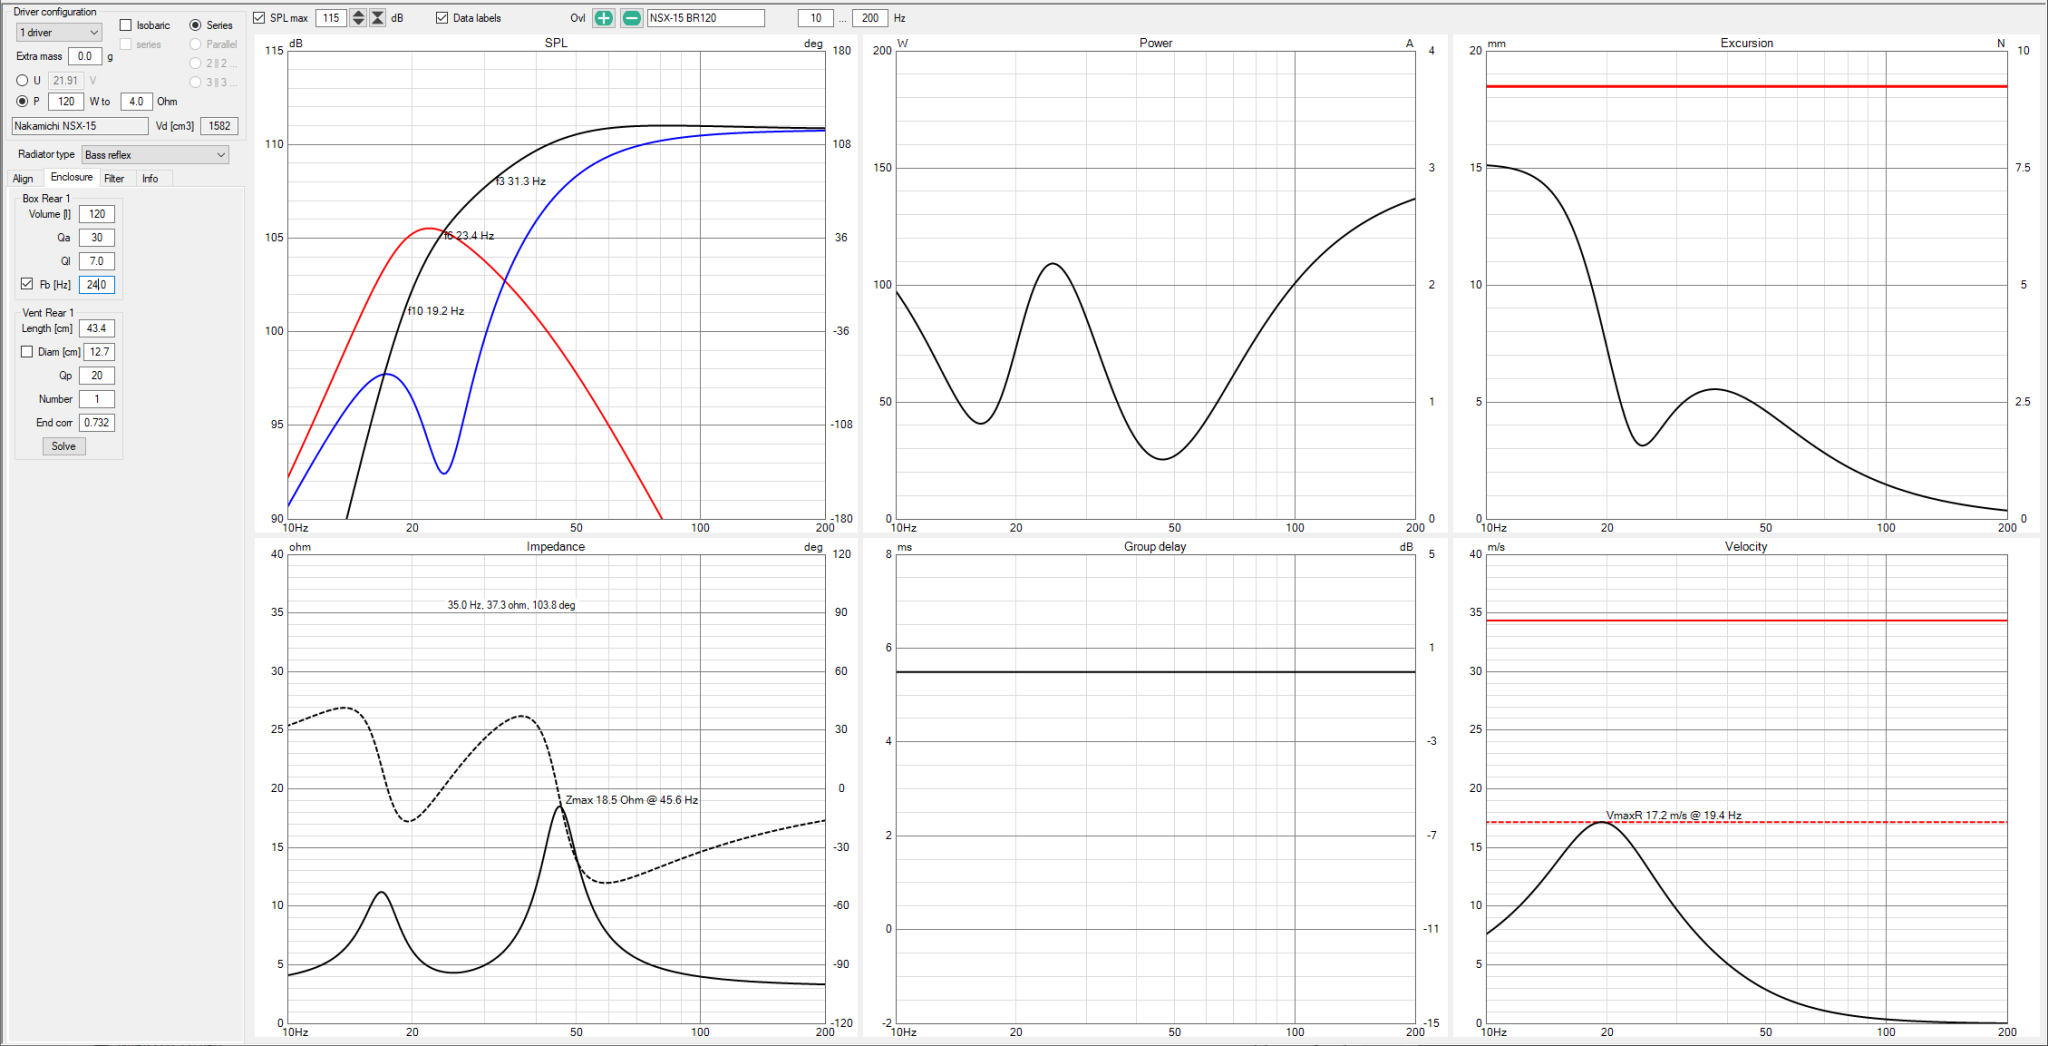Toggle the Data labels checkbox
The image size is (2048, 1046).
442,18
